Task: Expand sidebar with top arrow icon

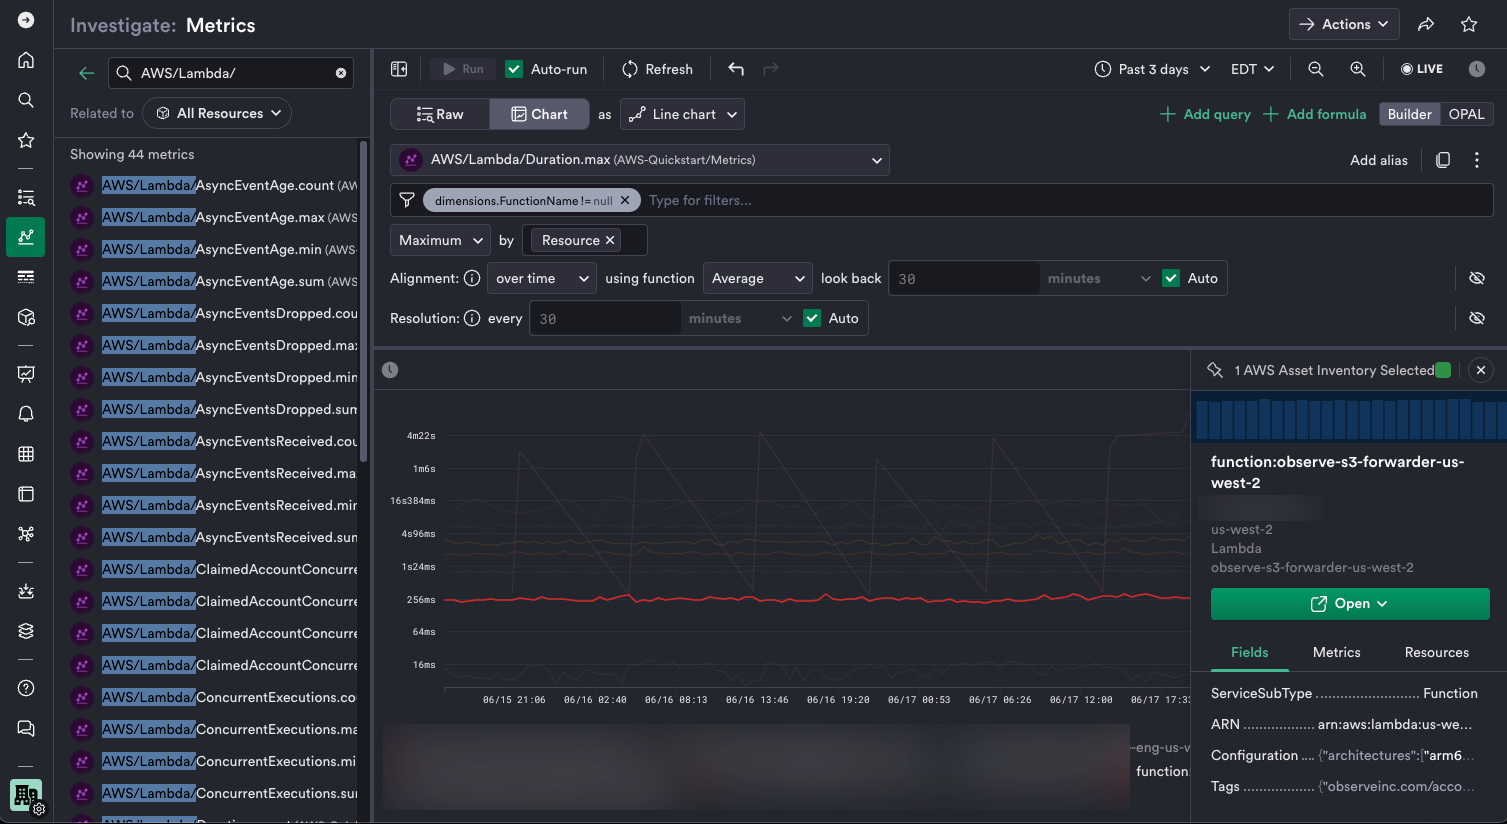Action: point(26,20)
